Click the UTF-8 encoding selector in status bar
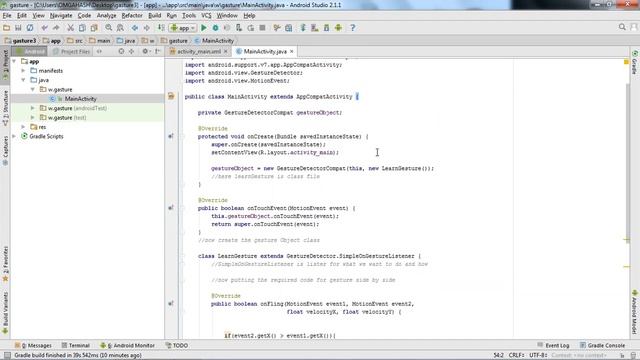The width and height of the screenshot is (640, 360). 539,355
